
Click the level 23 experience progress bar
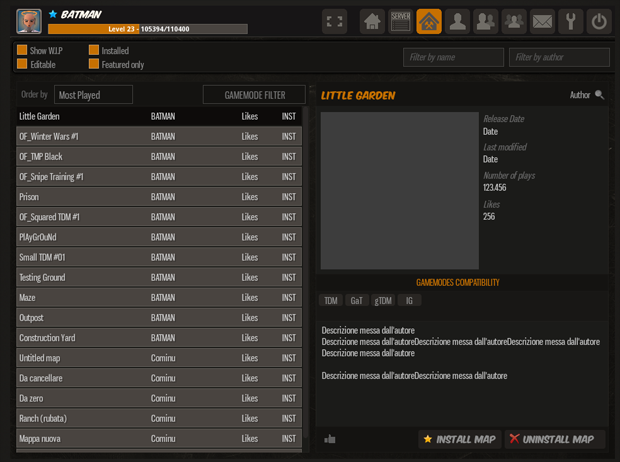(148, 29)
